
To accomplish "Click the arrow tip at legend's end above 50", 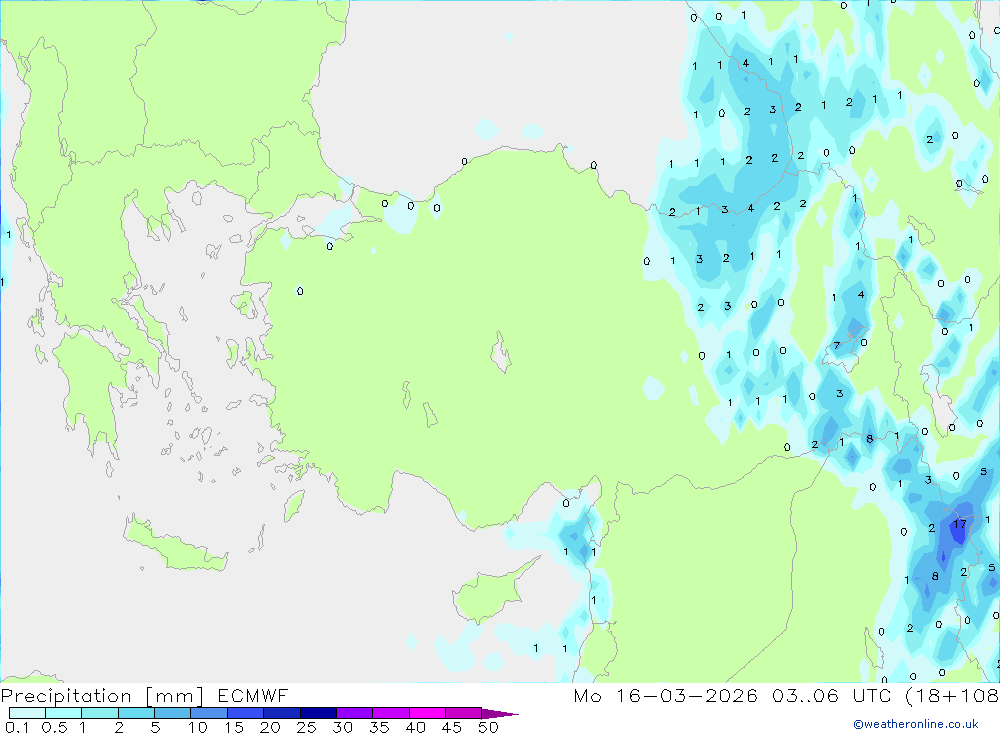I will click(x=500, y=714).
